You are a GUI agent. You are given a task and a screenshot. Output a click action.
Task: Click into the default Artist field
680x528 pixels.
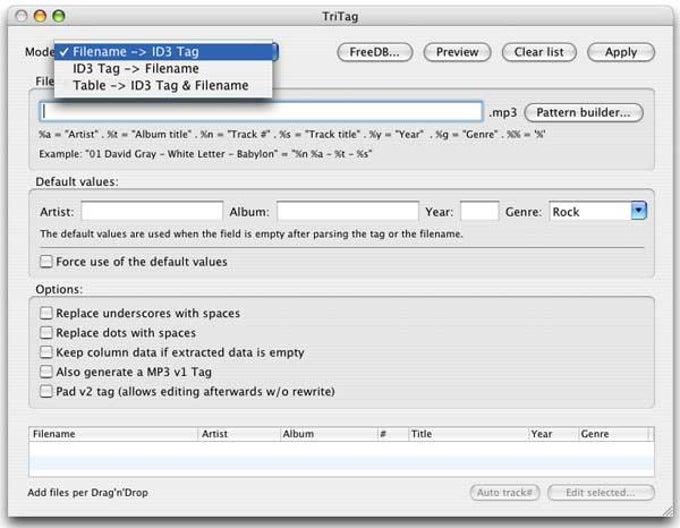[152, 211]
